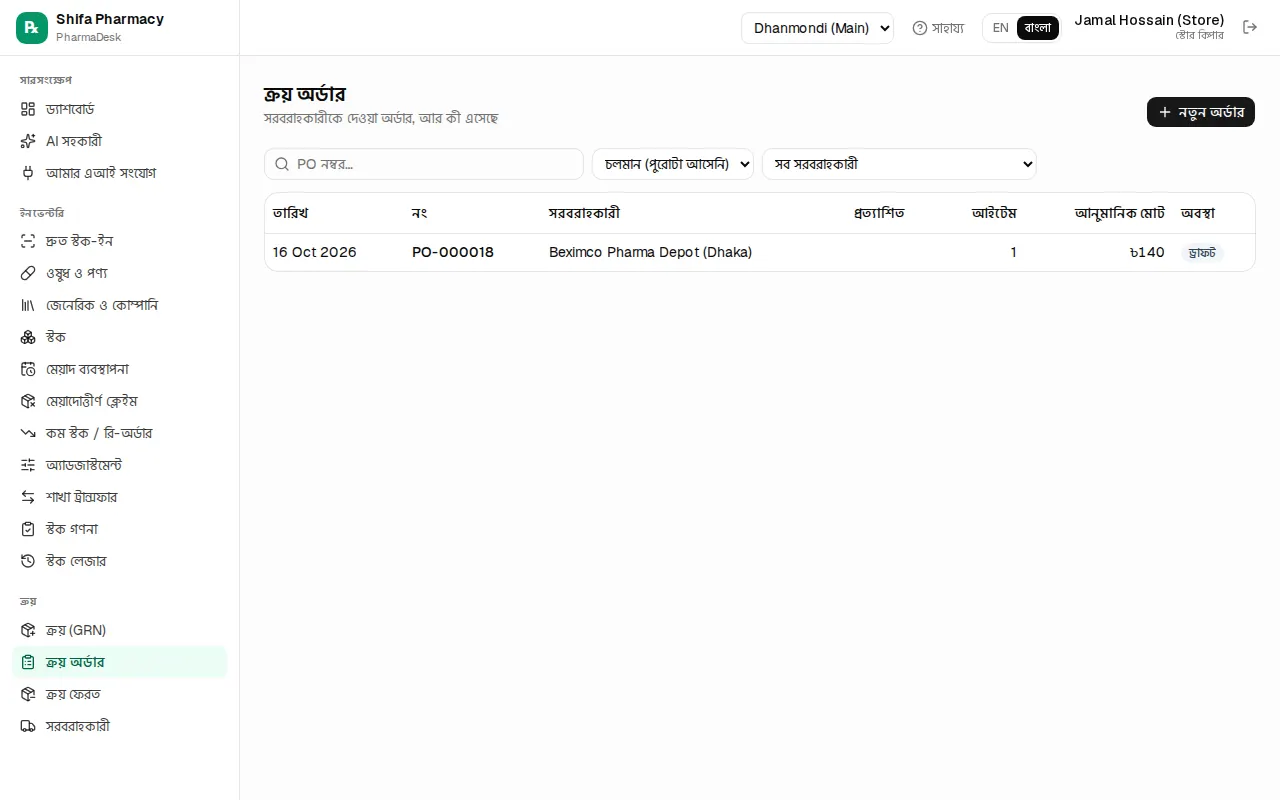
Task: Click the মেয়াদ ব্যবস্থাপনা calendar-clock icon
Action: coord(28,369)
